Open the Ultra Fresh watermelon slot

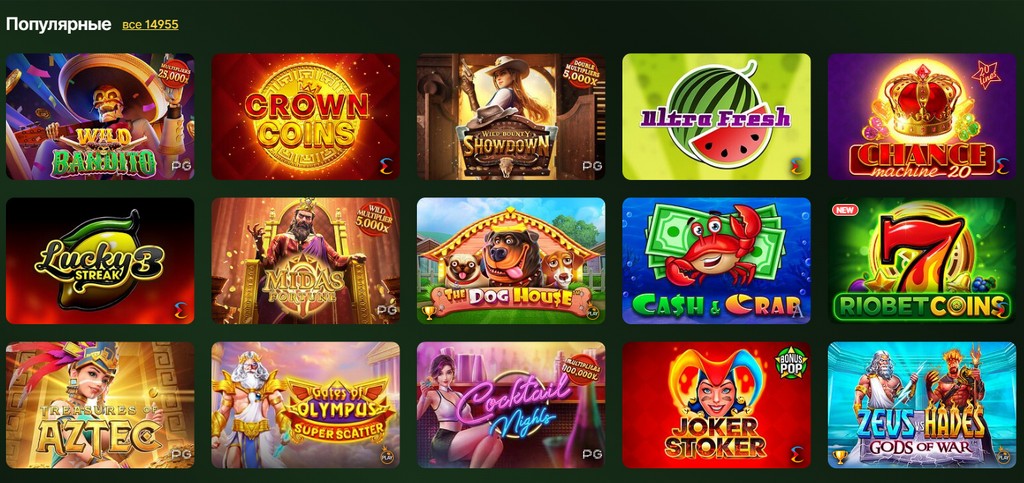716,117
